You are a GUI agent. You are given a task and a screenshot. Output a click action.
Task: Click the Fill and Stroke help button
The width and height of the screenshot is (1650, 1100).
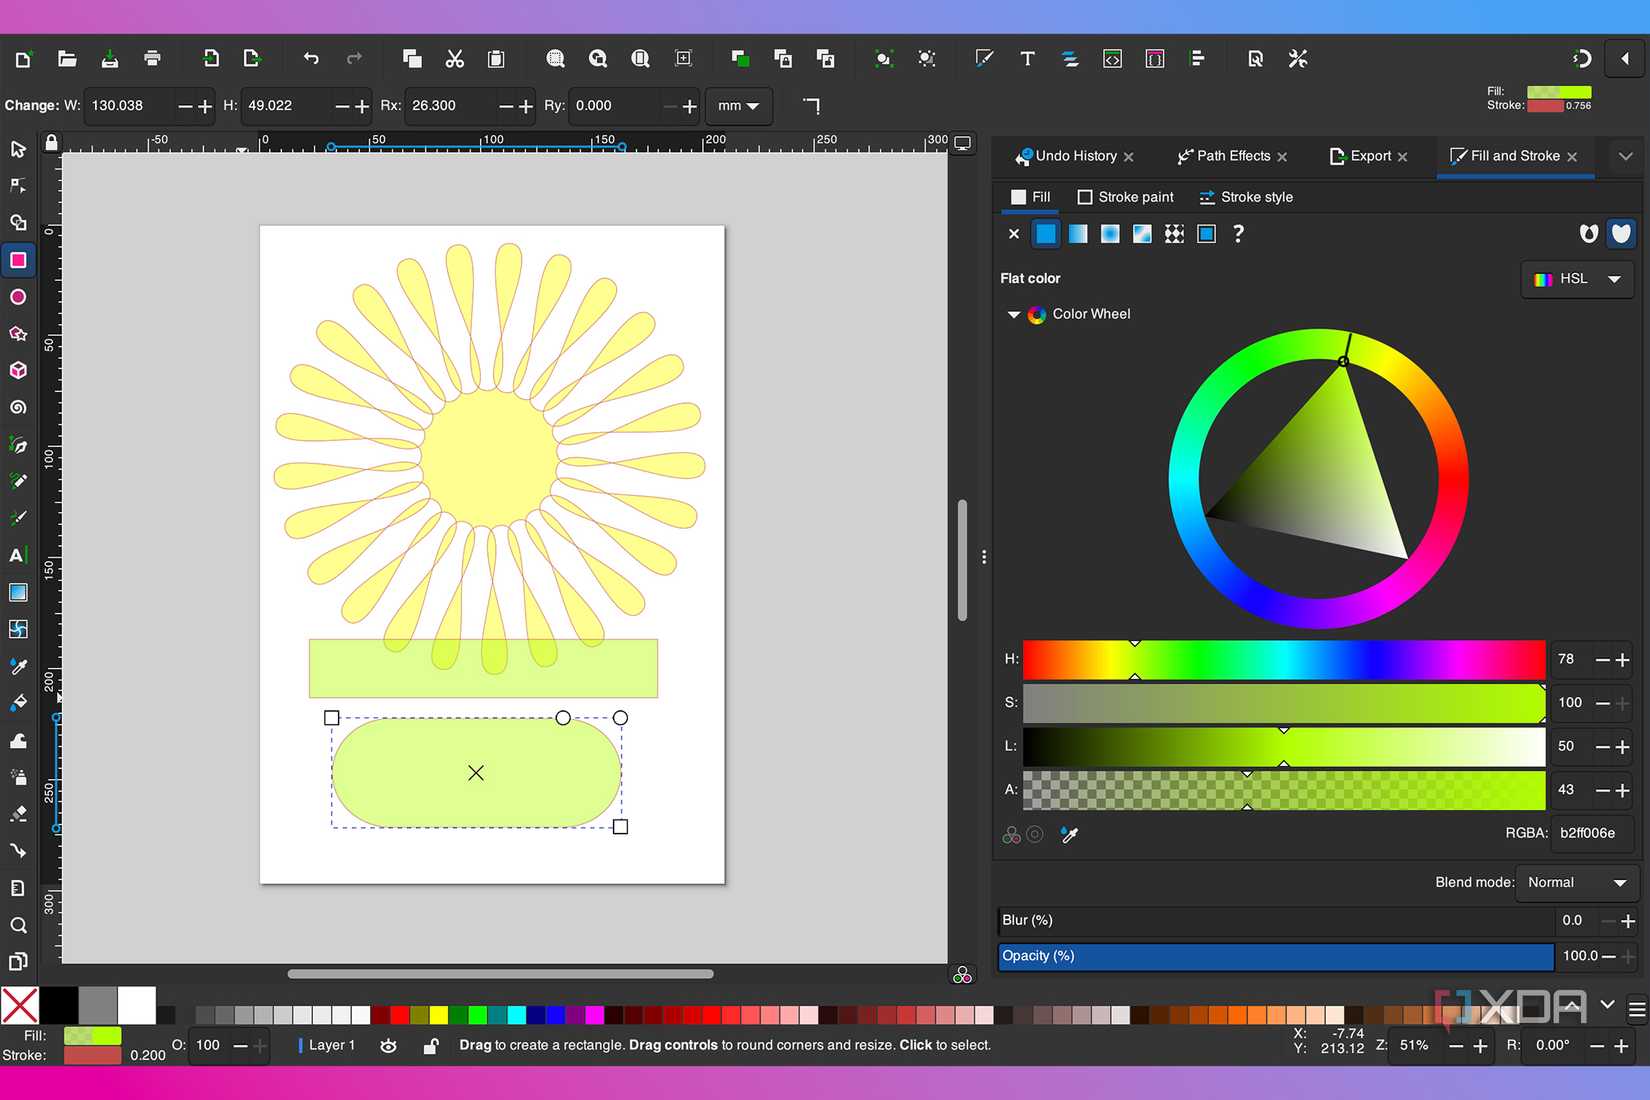pos(1238,234)
